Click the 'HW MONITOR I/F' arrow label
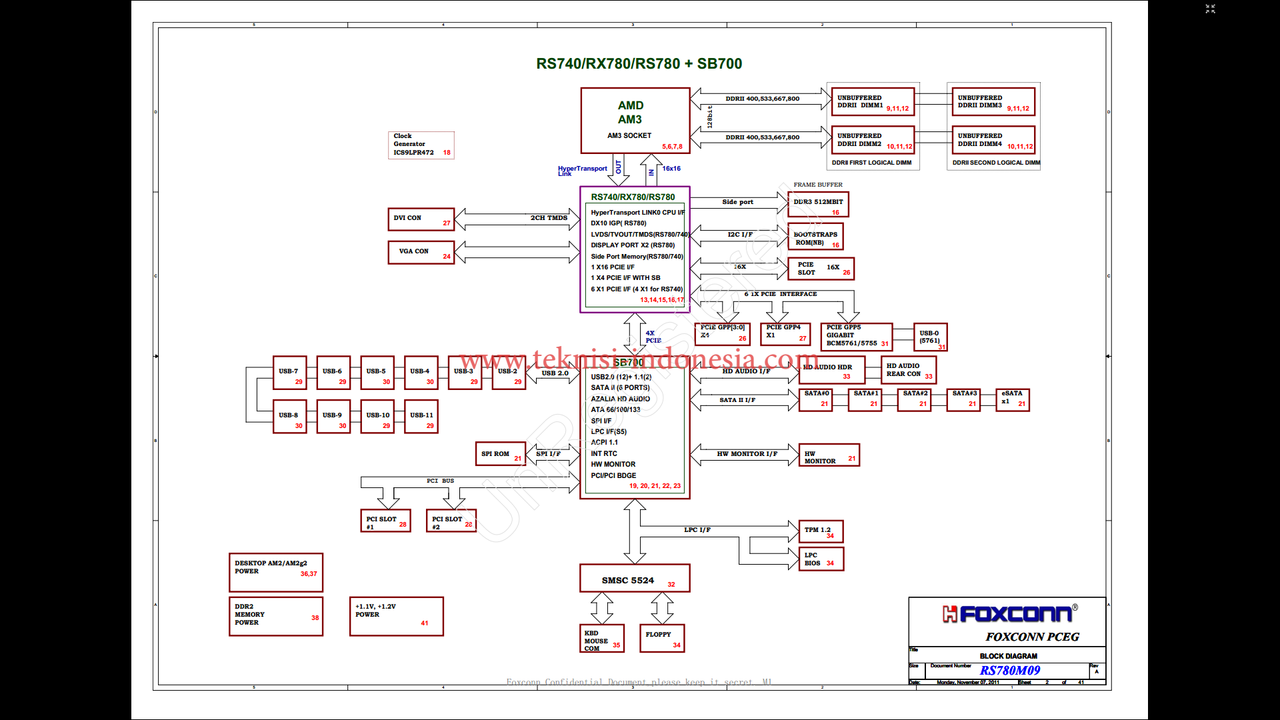1280x720 pixels. (747, 454)
